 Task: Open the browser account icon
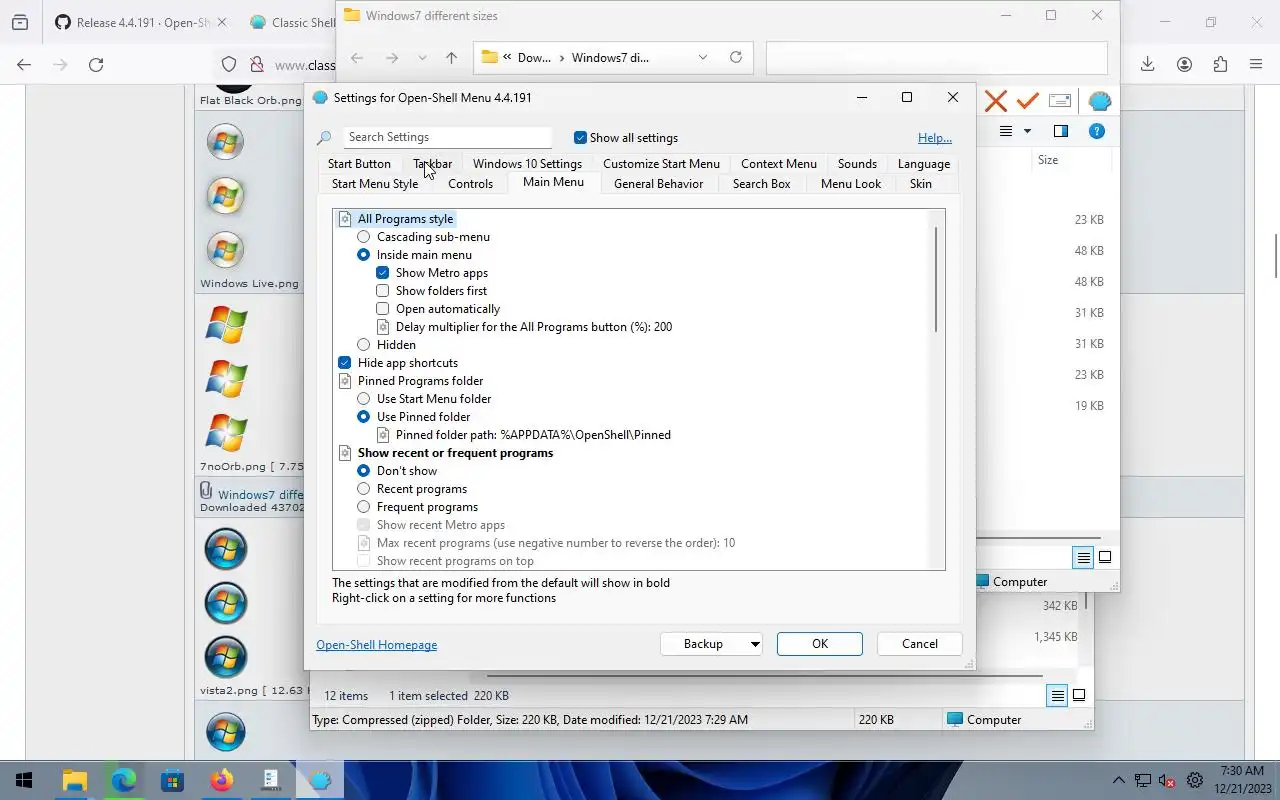pos(1184,64)
